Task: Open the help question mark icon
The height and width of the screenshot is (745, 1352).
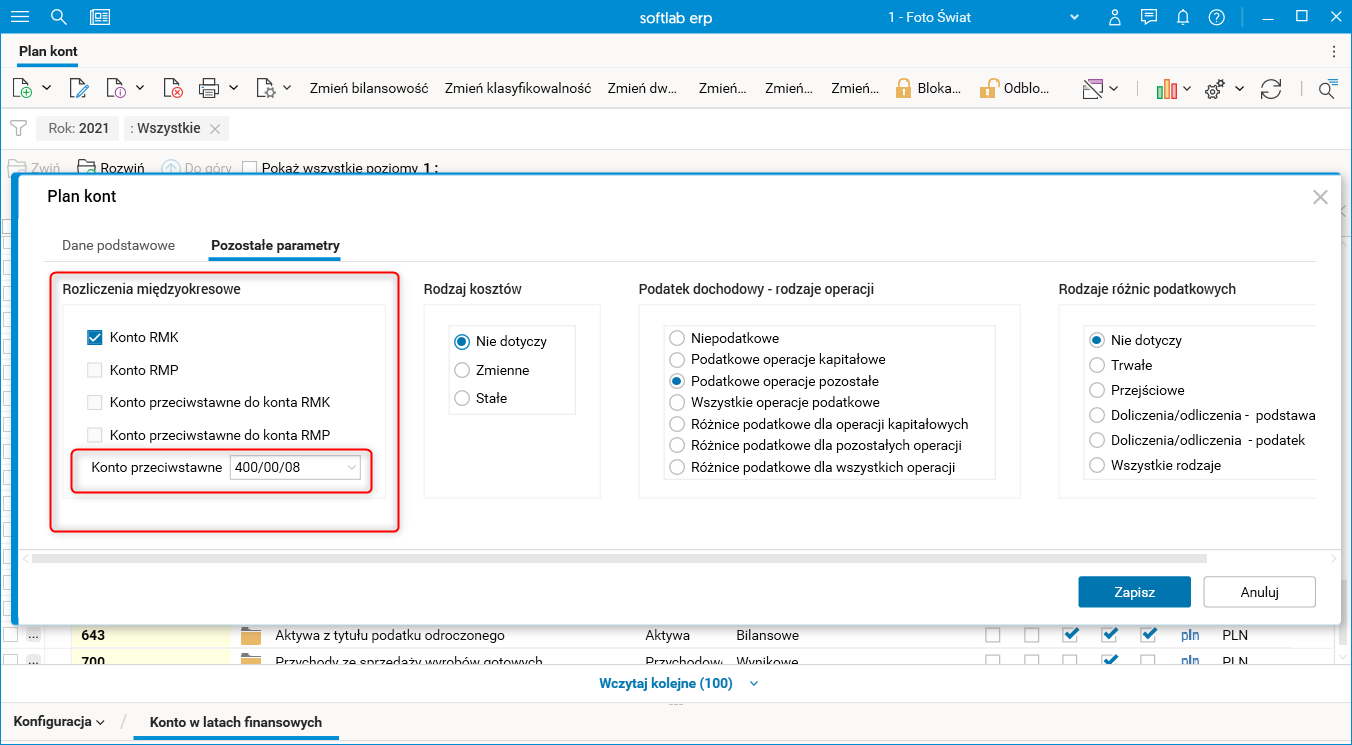Action: [x=1216, y=17]
